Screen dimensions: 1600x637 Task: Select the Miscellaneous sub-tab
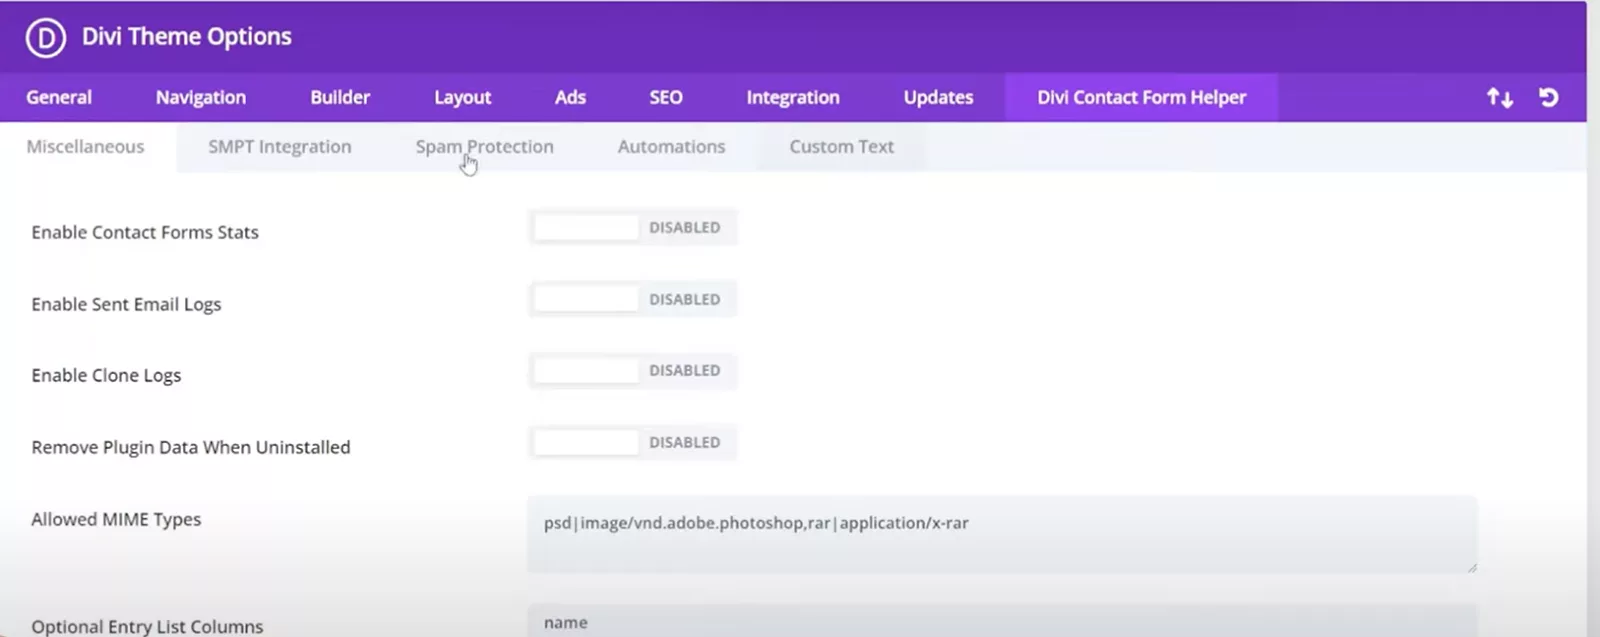pos(86,147)
